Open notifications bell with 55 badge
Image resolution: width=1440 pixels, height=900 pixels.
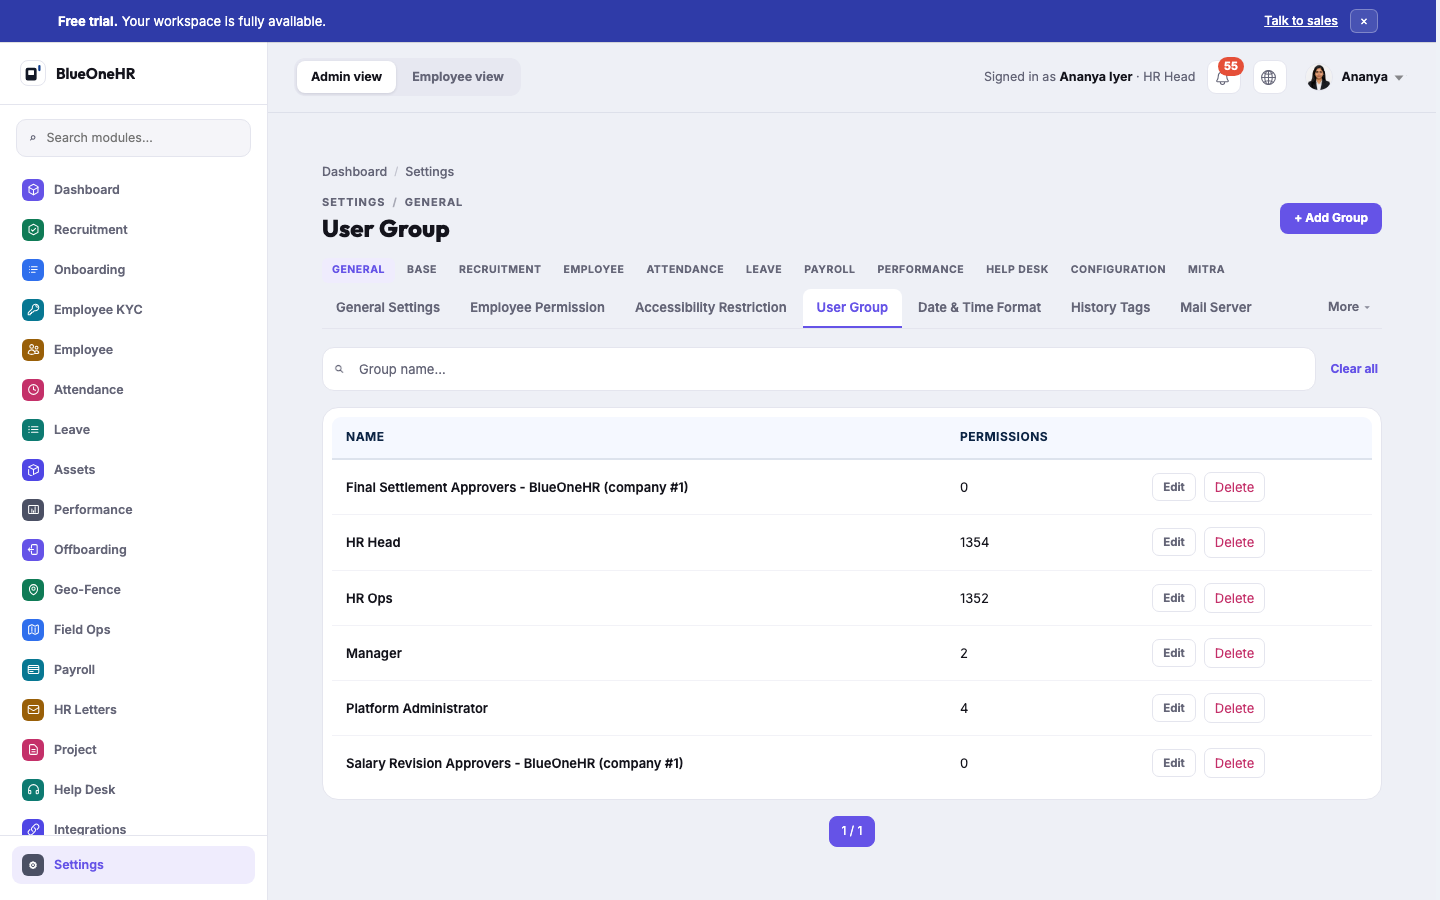(1223, 77)
